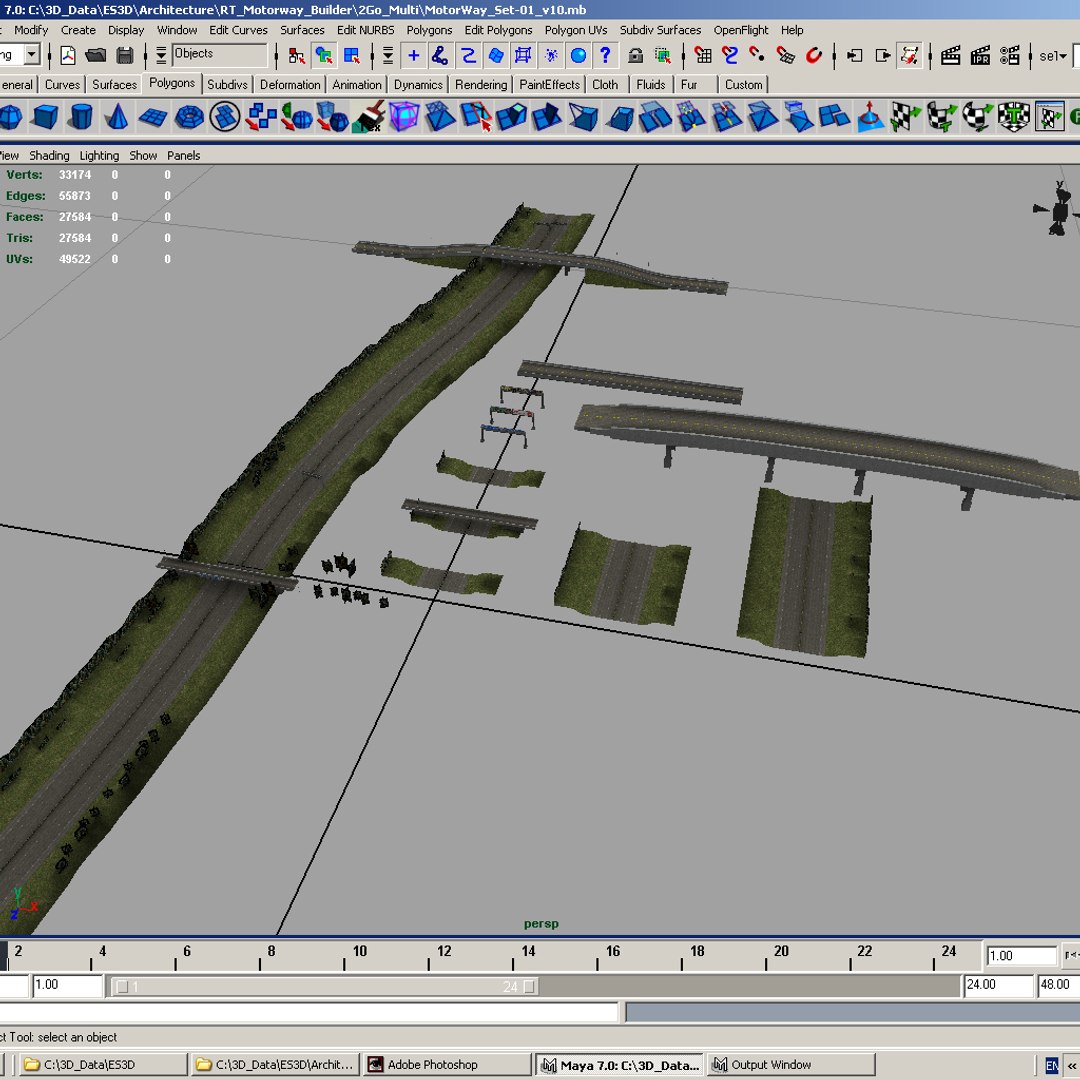Image resolution: width=1080 pixels, height=1080 pixels.
Task: Open the Render Globals icon
Action: (1010, 55)
